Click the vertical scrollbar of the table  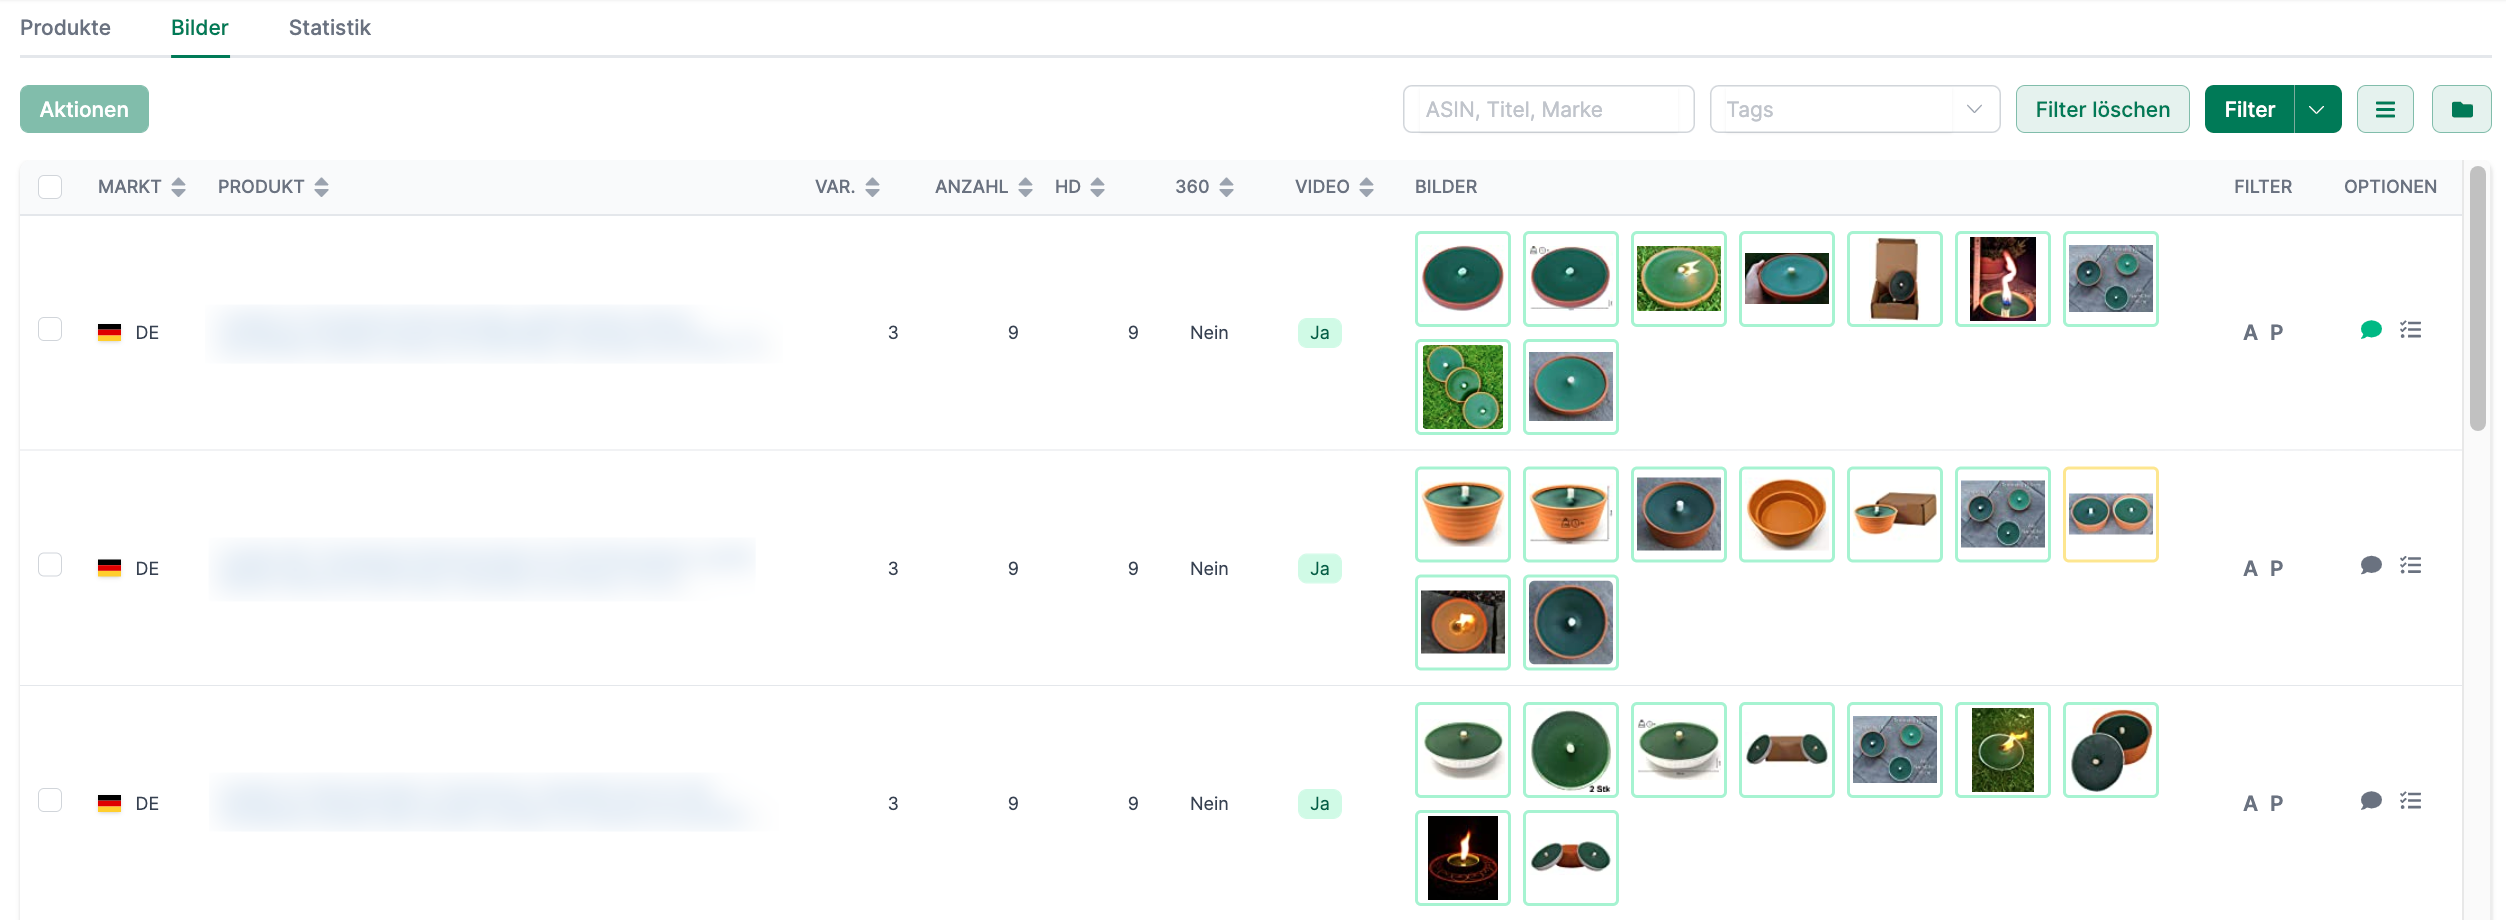pos(2477,300)
